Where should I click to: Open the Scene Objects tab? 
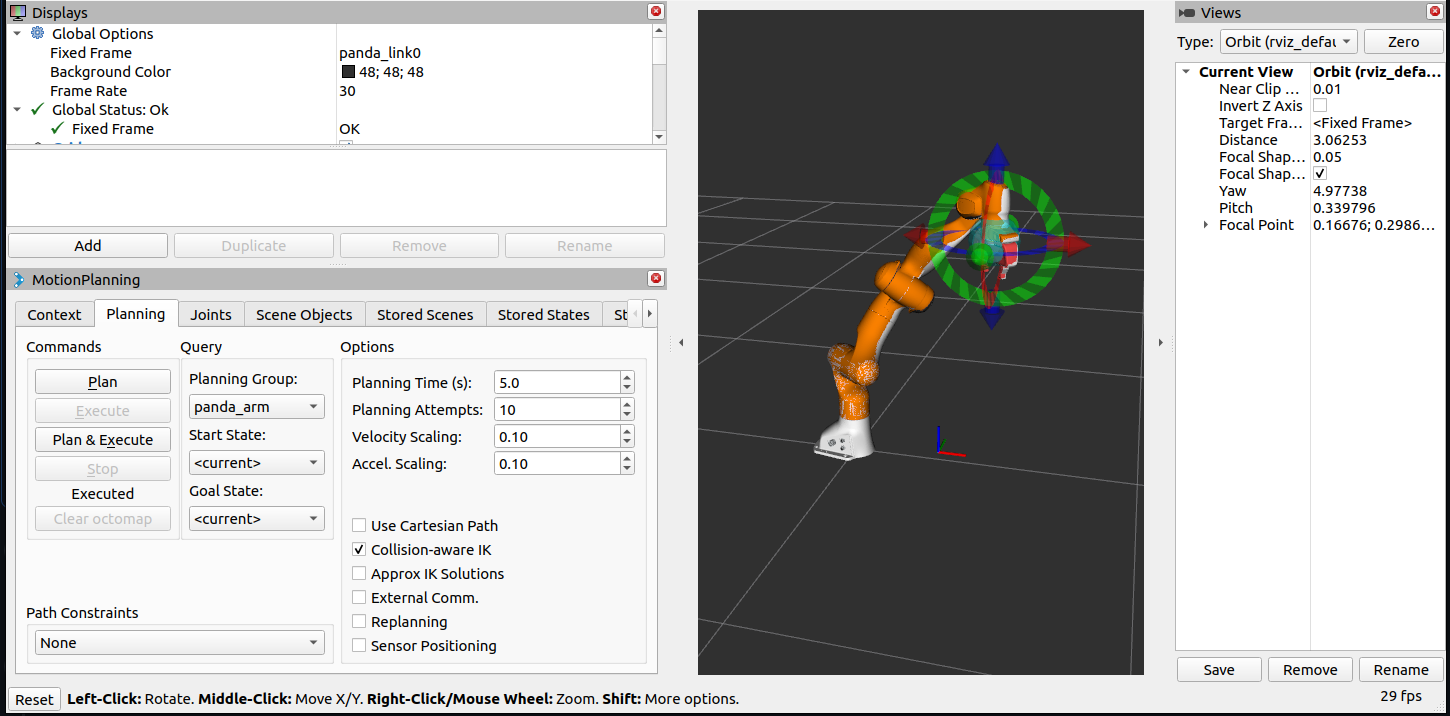[x=304, y=314]
